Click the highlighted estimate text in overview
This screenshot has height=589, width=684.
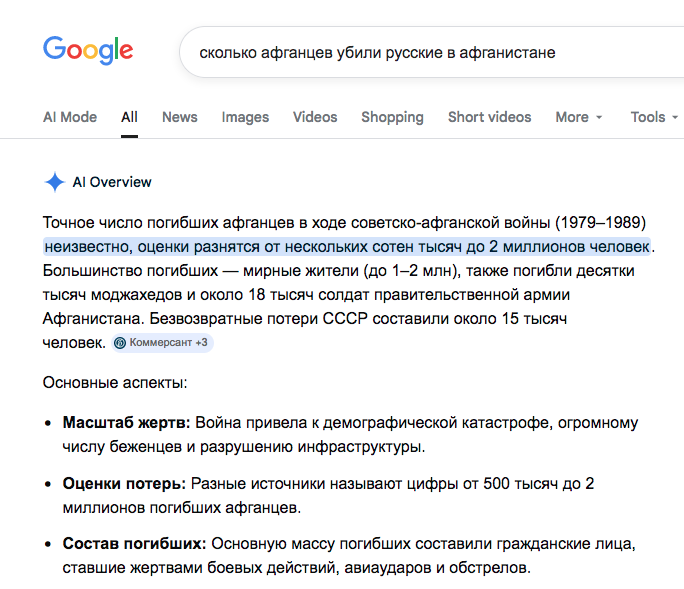point(346,246)
